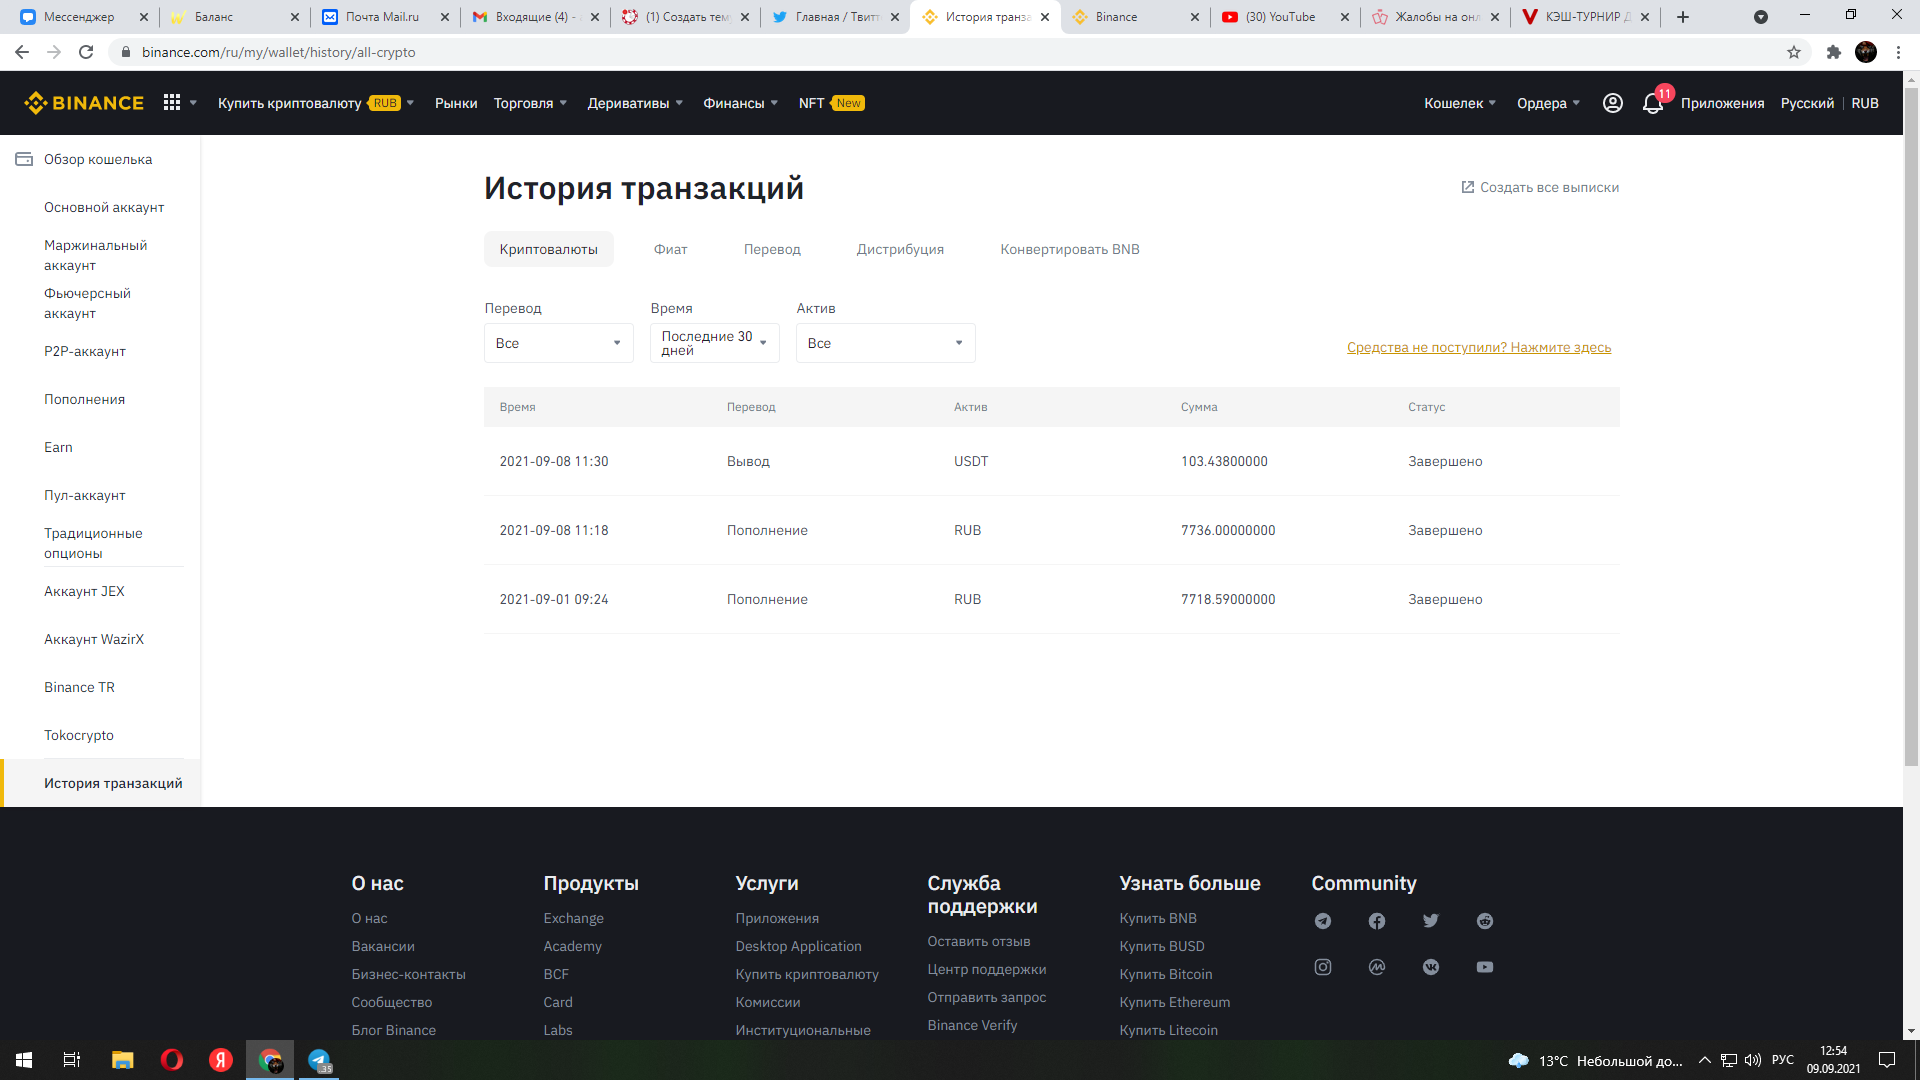
Task: Open Yandex browser from taskbar
Action: (221, 1060)
